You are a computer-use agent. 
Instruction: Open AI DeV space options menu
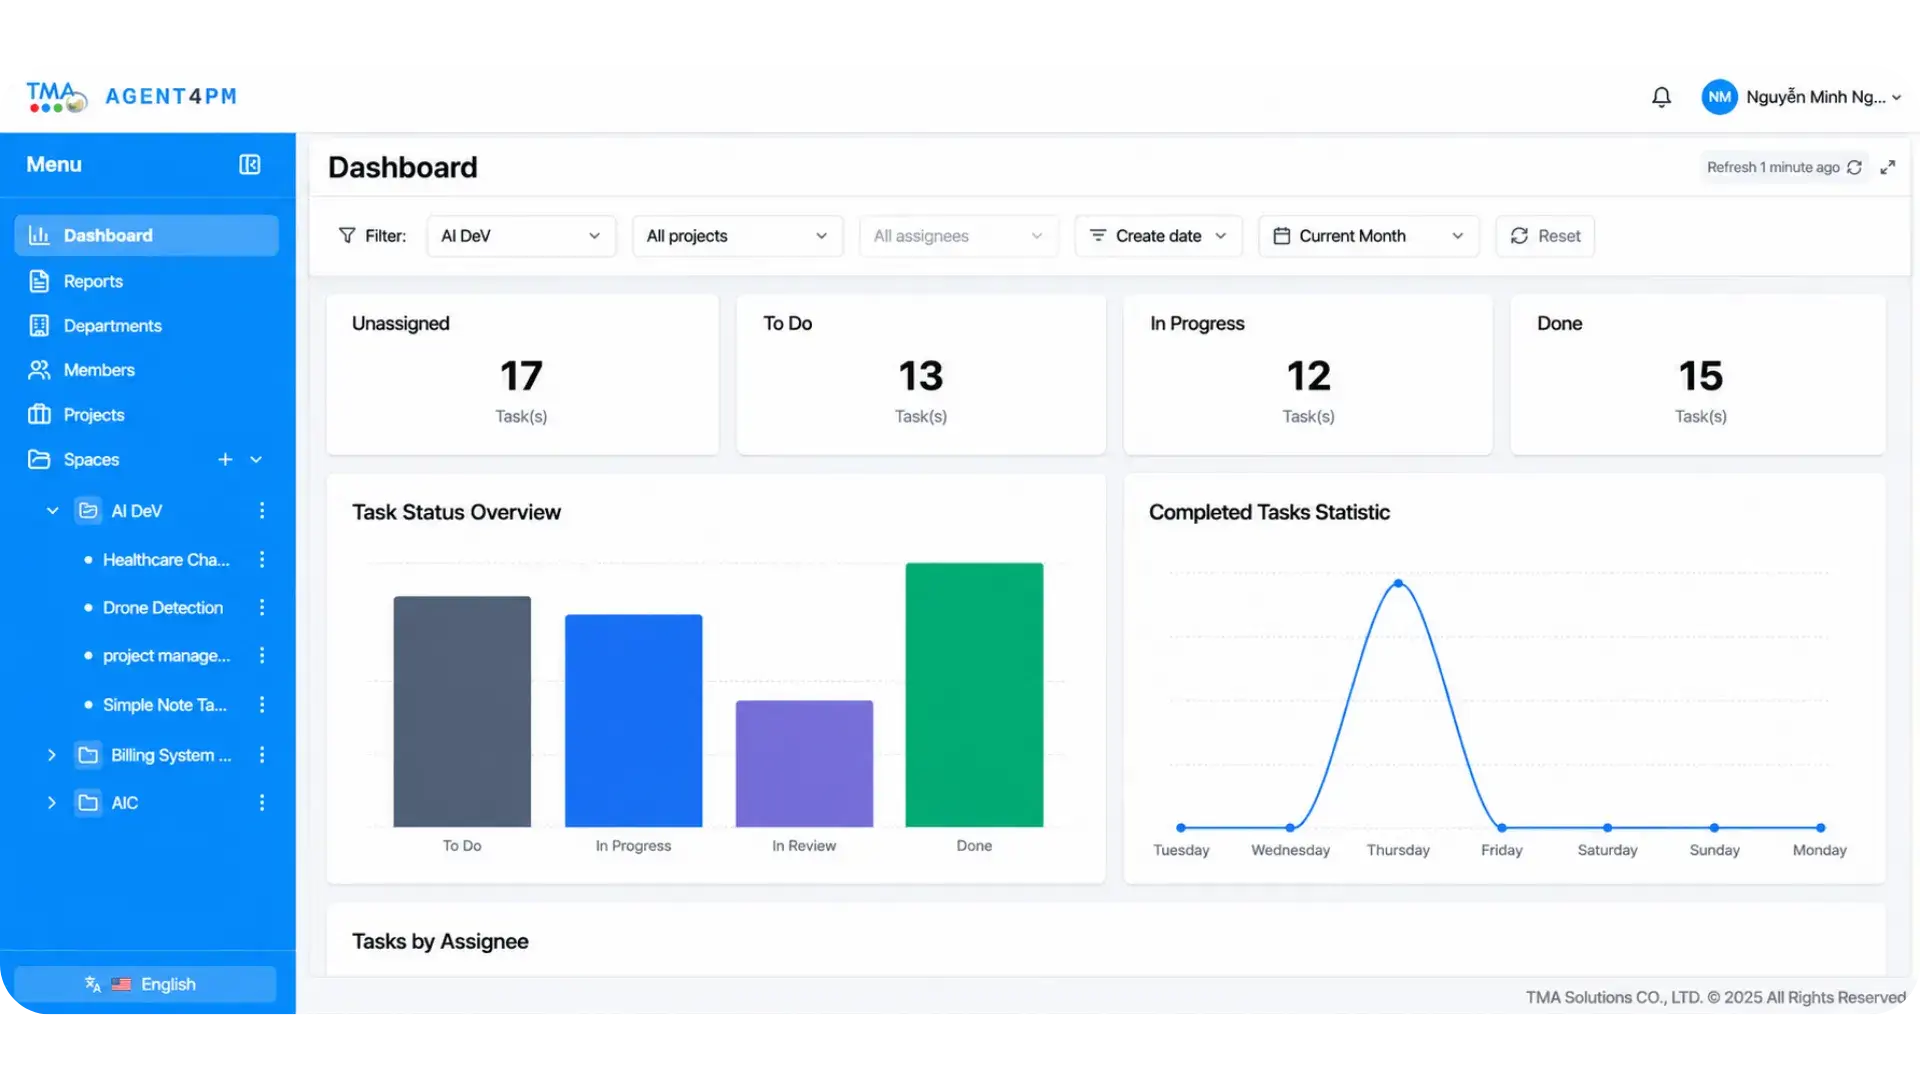pyautogui.click(x=262, y=511)
